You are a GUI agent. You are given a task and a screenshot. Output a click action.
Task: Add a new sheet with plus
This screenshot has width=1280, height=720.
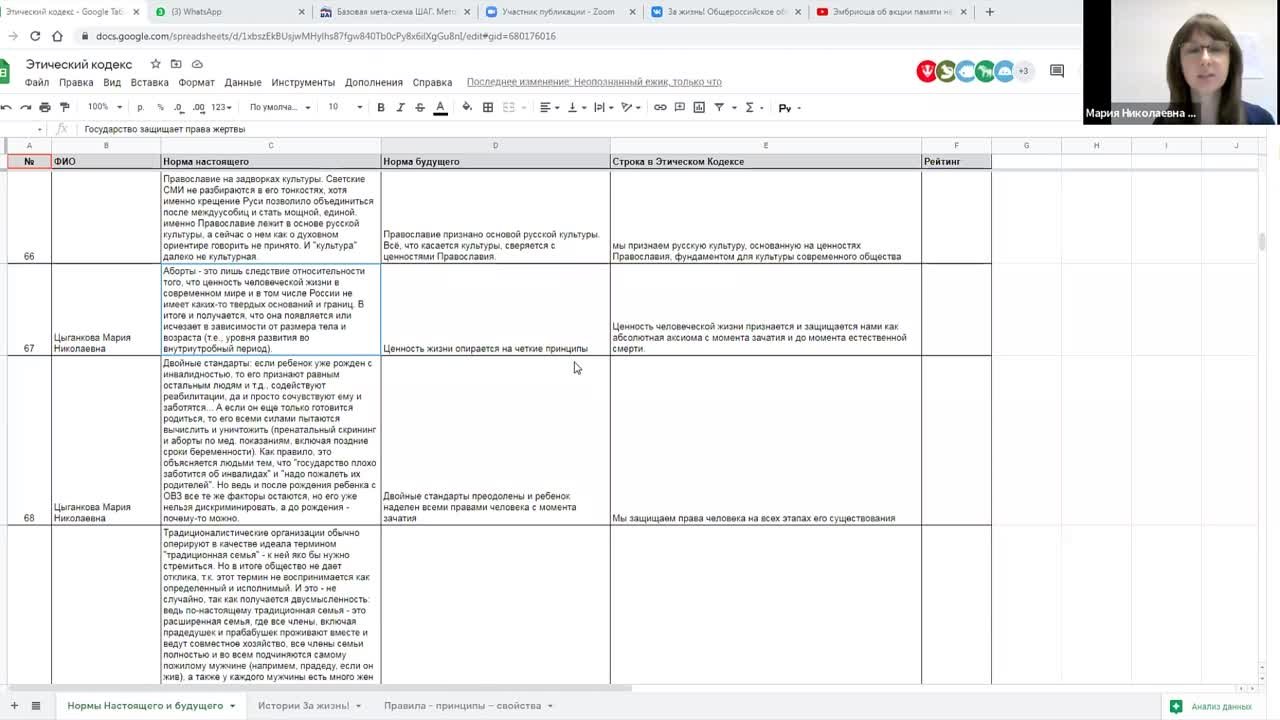13,706
